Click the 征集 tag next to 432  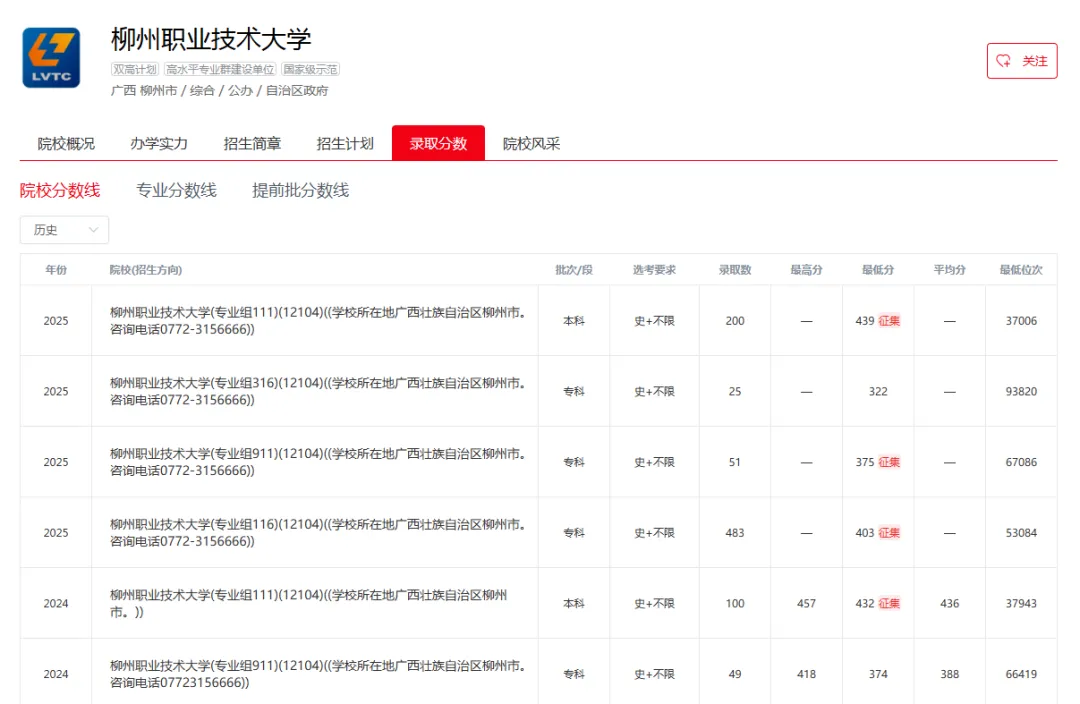889,603
